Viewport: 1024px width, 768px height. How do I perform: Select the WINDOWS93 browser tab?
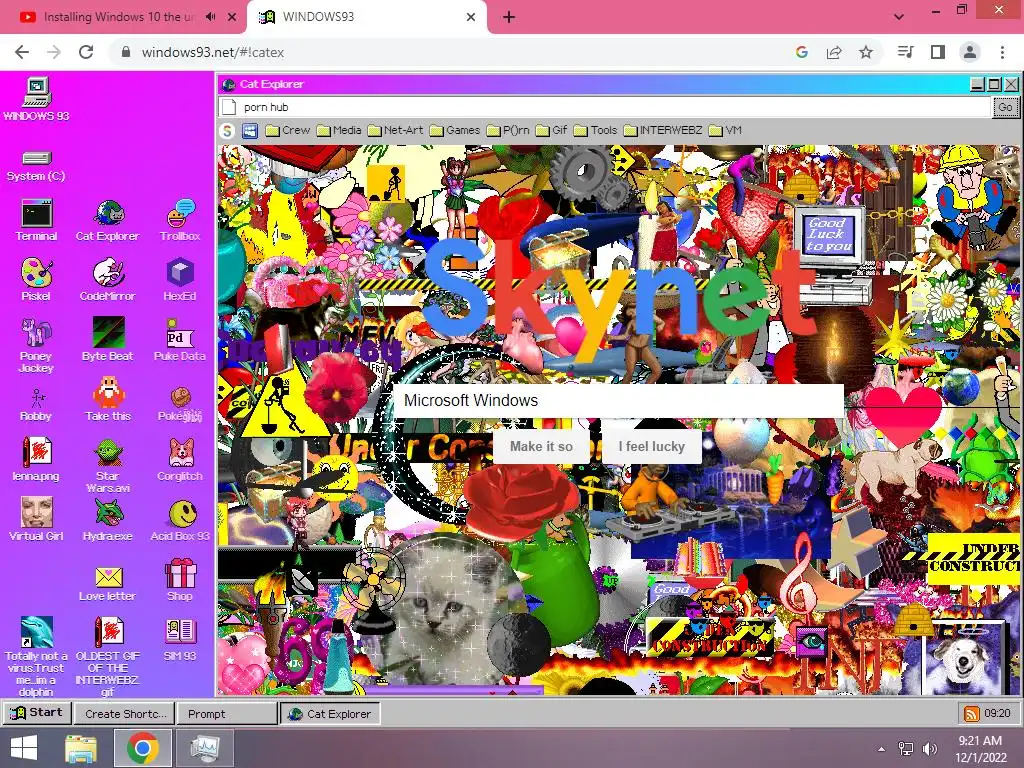click(x=366, y=17)
